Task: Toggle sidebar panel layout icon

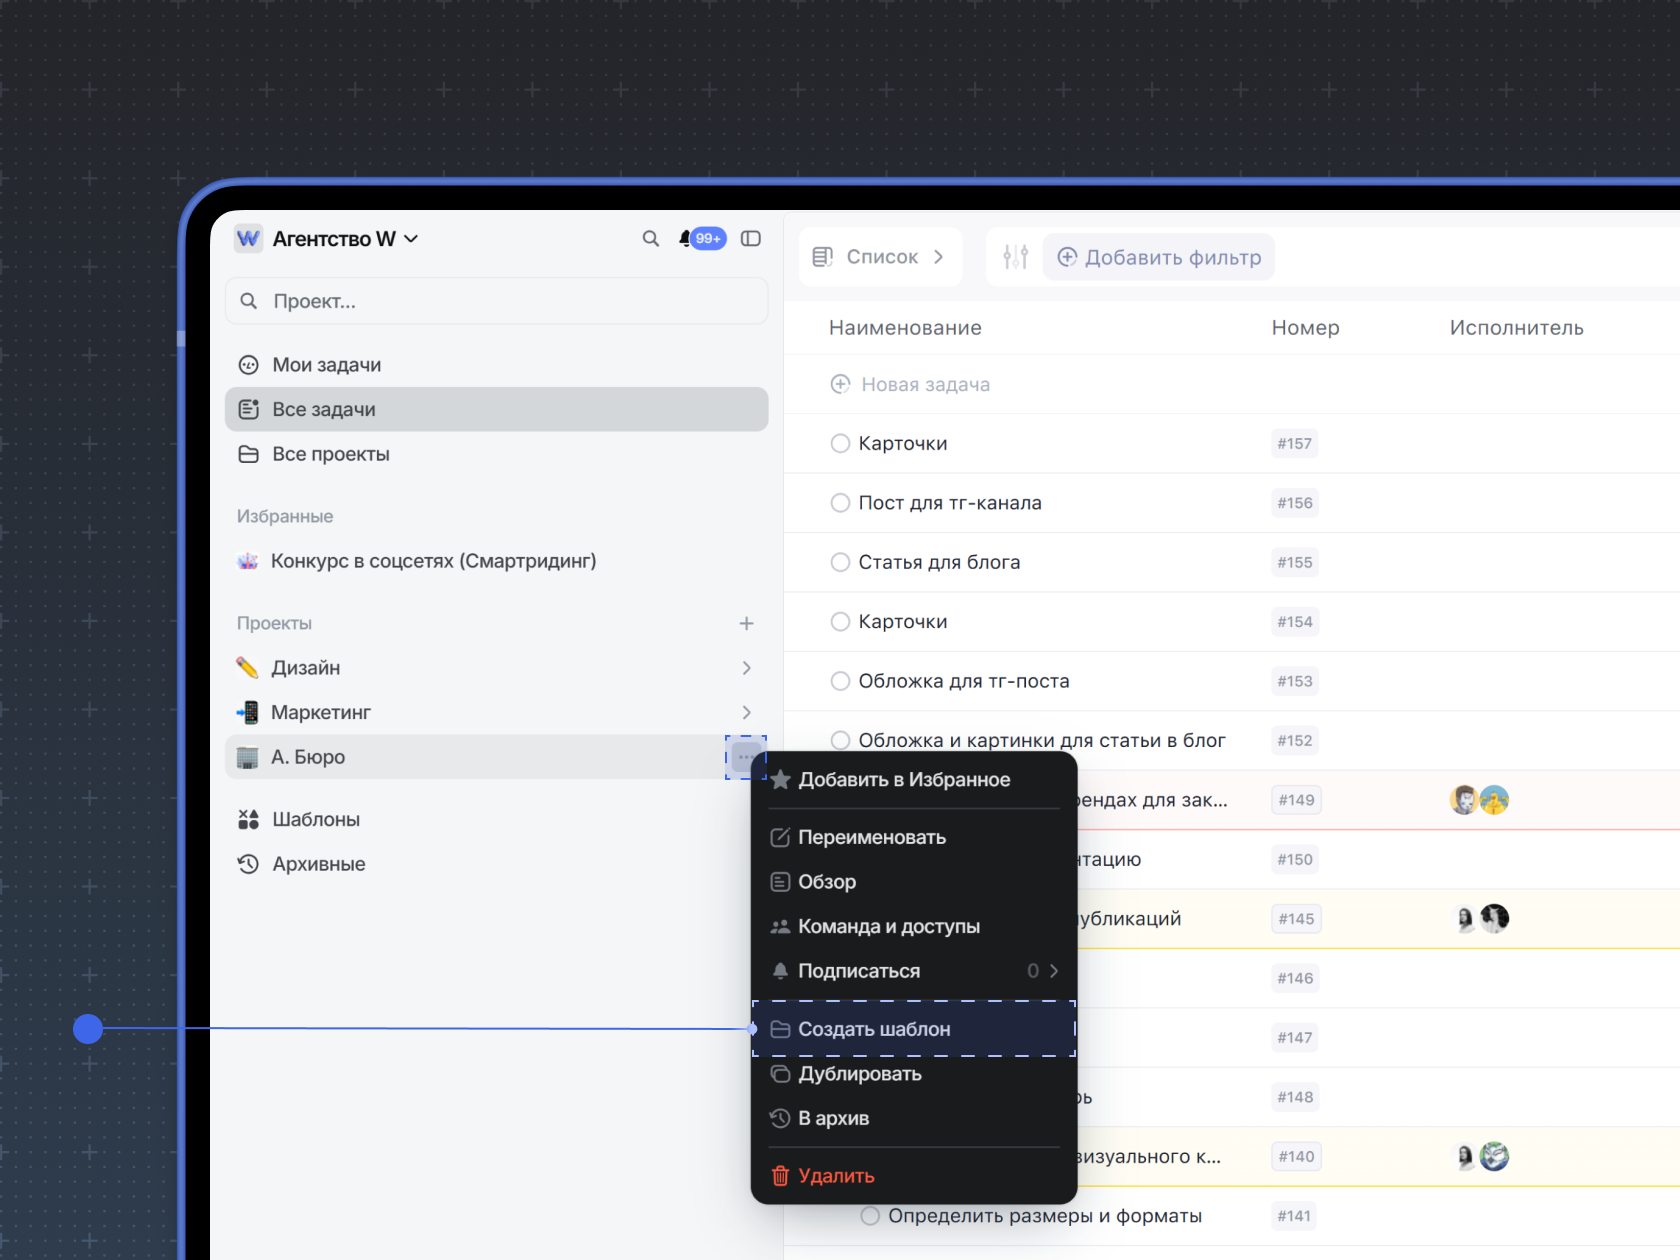Action: pos(750,239)
